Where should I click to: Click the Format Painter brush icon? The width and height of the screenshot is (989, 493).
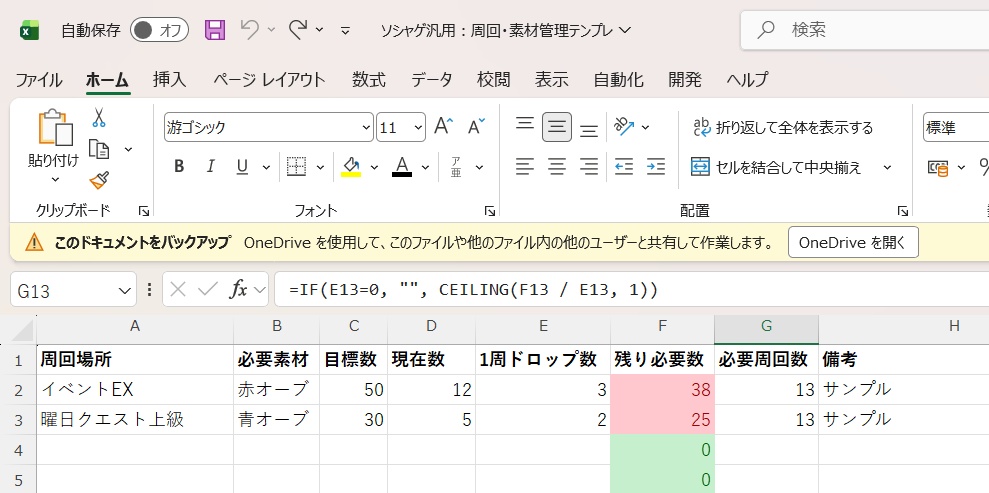[x=99, y=180]
